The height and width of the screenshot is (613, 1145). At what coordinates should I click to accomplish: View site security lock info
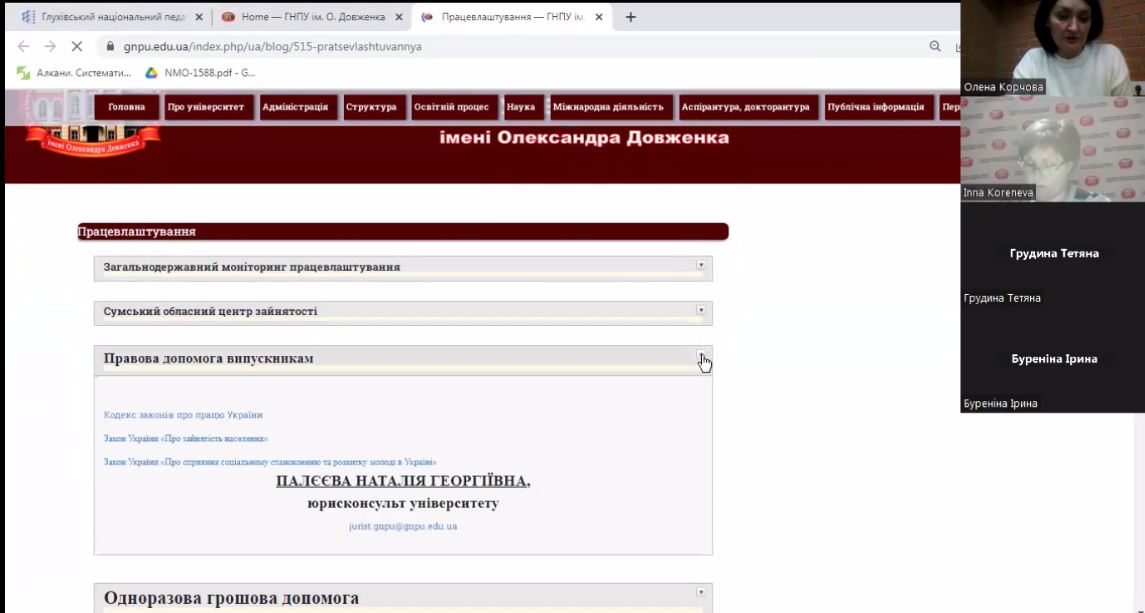click(110, 46)
